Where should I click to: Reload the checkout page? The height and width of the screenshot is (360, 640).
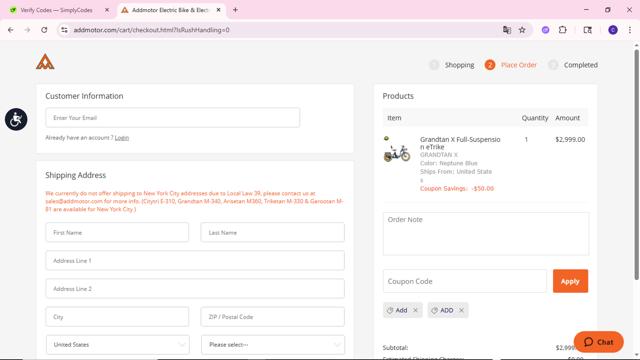pyautogui.click(x=44, y=30)
